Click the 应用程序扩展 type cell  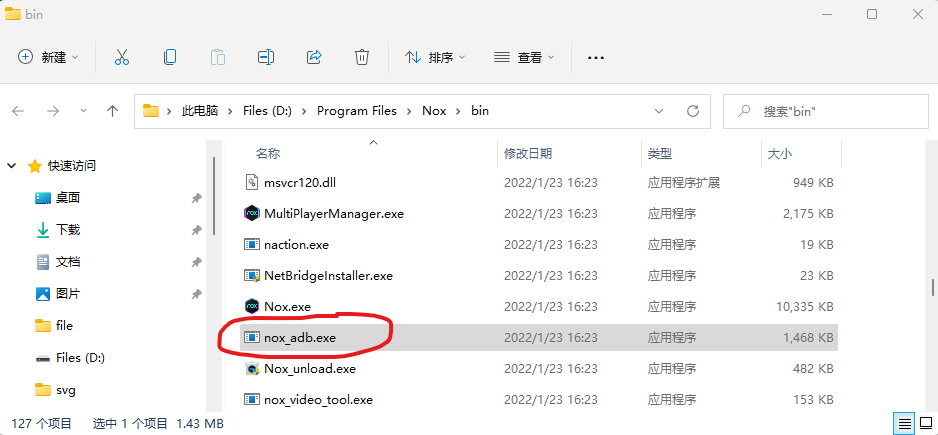[684, 182]
